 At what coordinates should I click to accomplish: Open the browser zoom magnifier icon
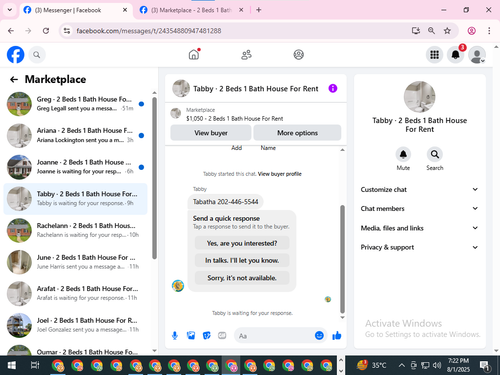click(431, 31)
